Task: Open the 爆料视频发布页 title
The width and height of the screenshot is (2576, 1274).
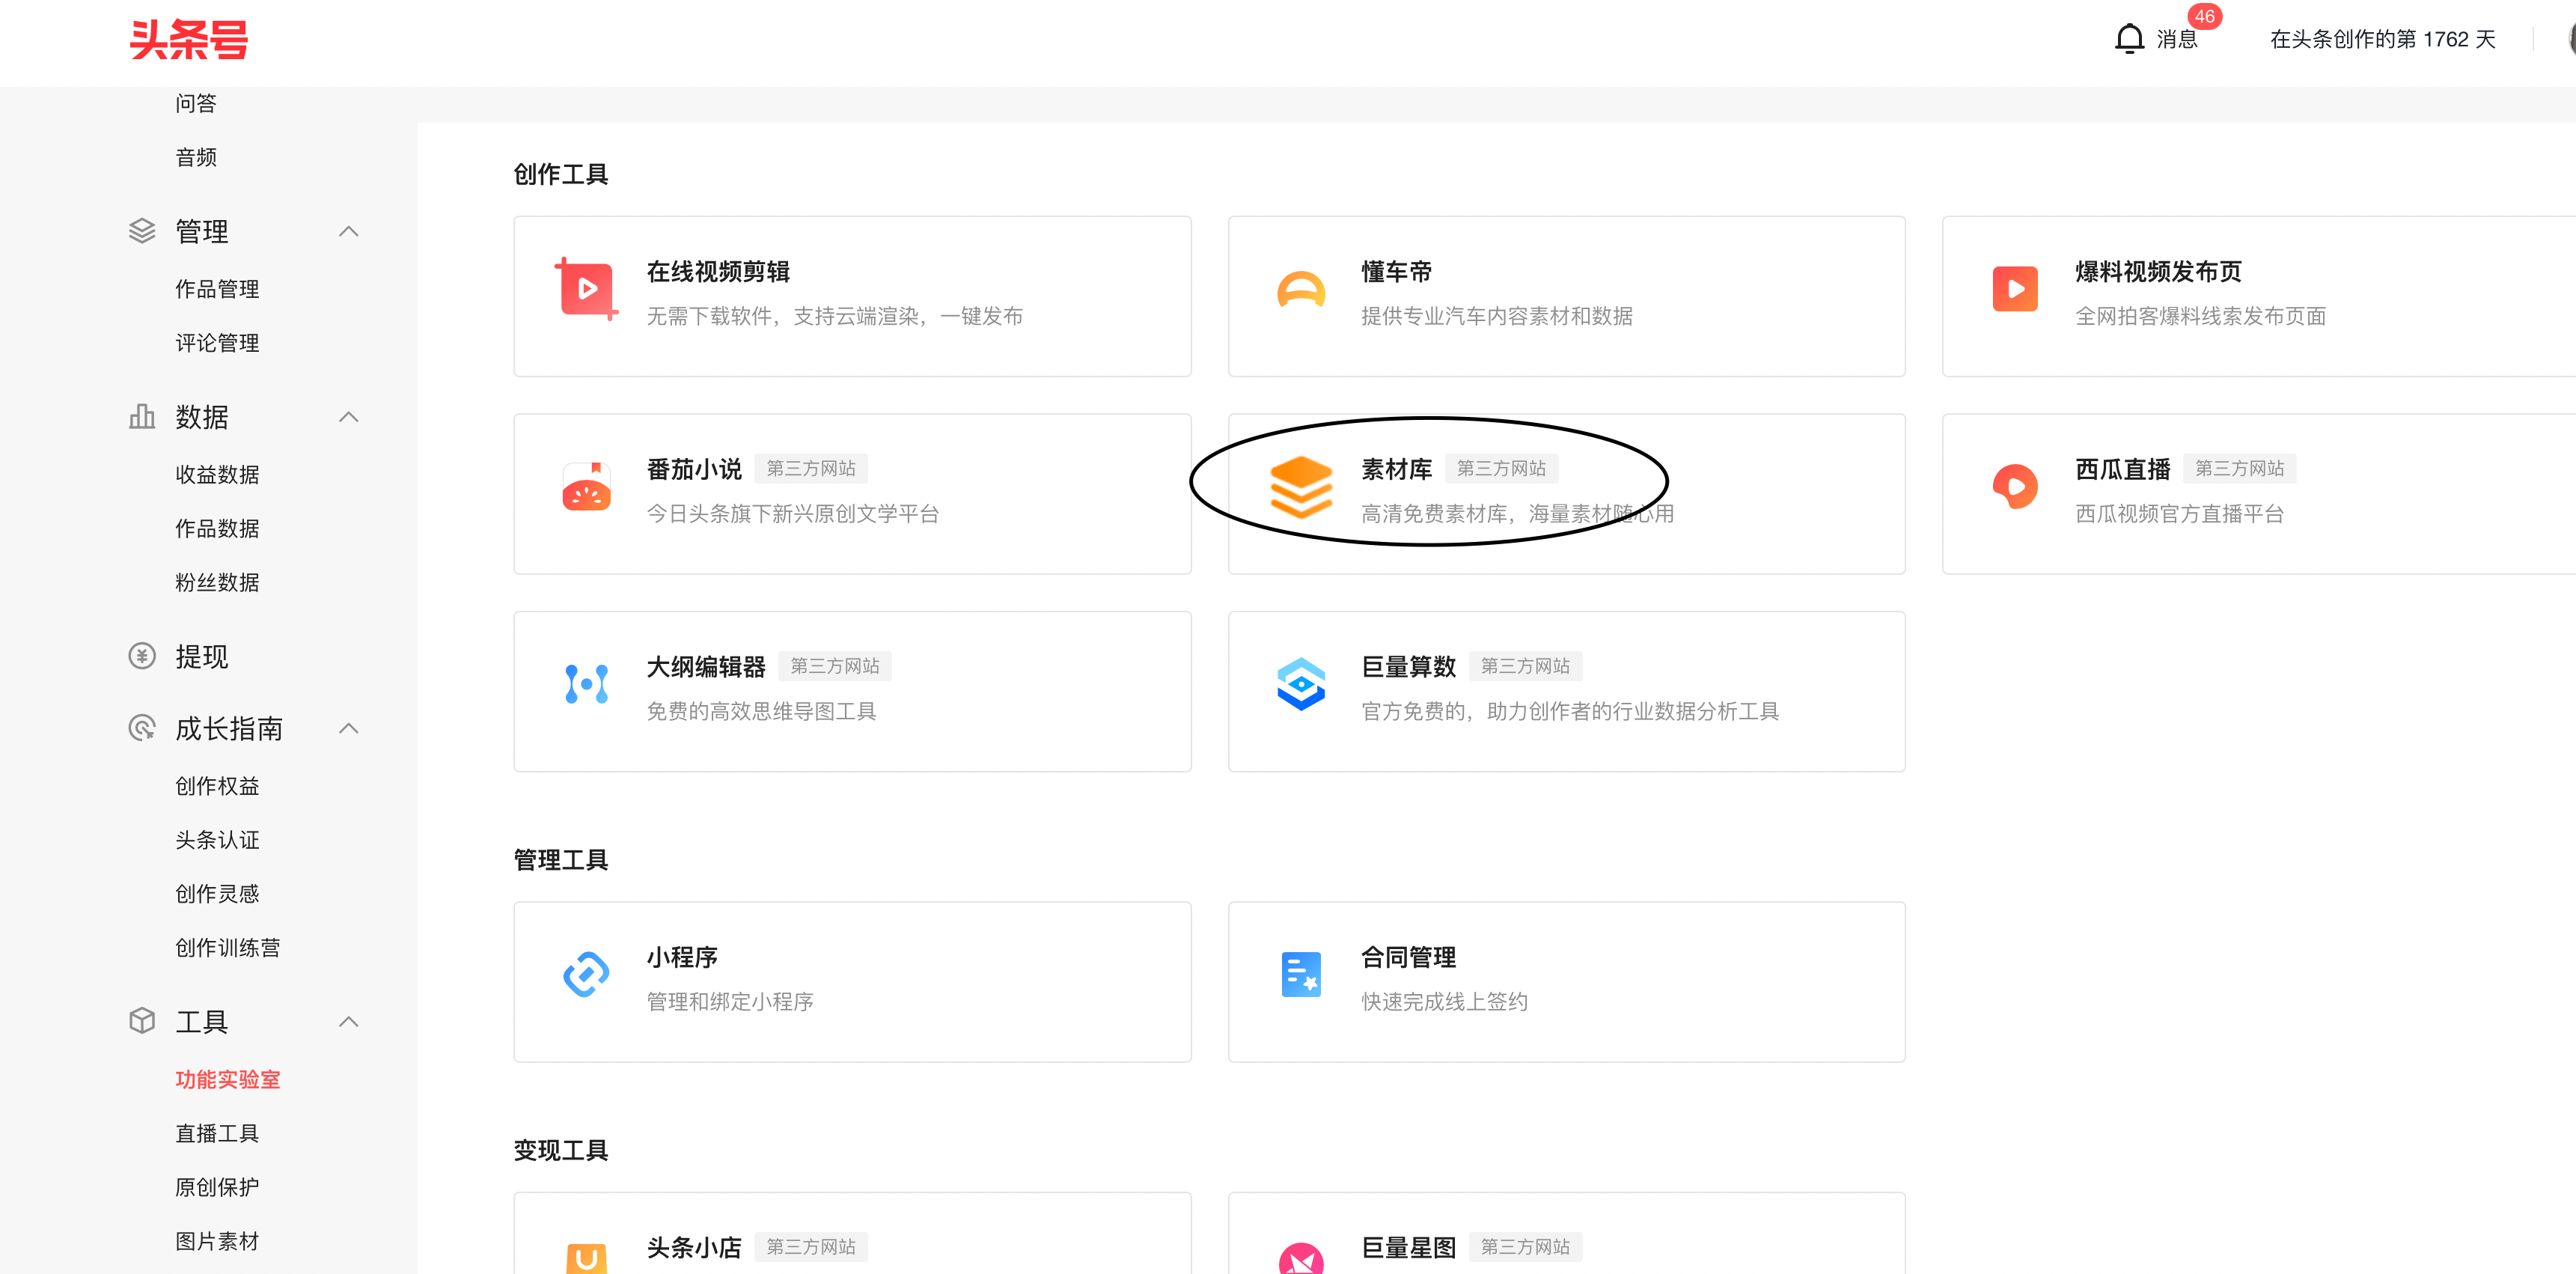Action: [2158, 271]
